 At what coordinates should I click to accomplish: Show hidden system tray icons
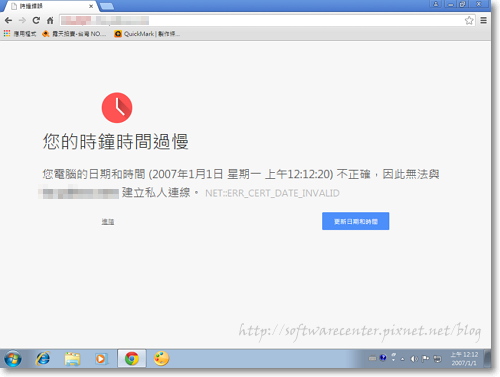[403, 359]
